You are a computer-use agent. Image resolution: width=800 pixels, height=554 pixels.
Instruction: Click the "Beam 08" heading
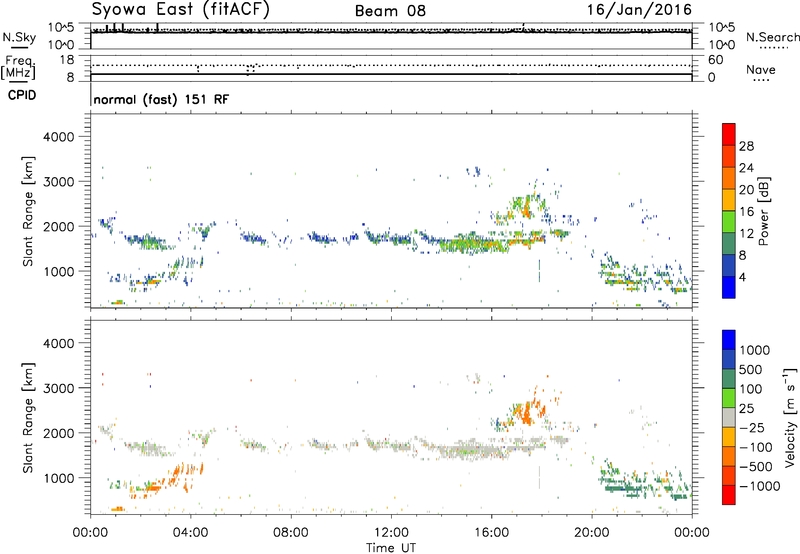point(390,11)
